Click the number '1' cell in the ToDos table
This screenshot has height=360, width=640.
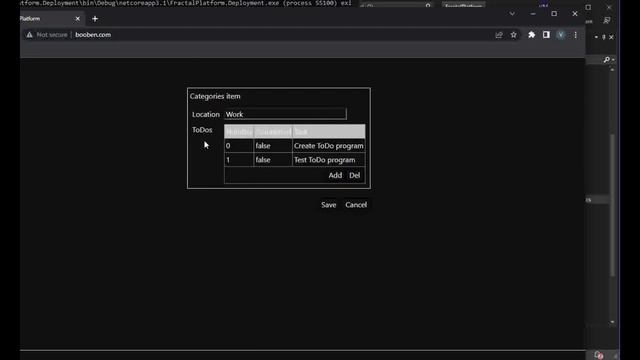point(239,160)
